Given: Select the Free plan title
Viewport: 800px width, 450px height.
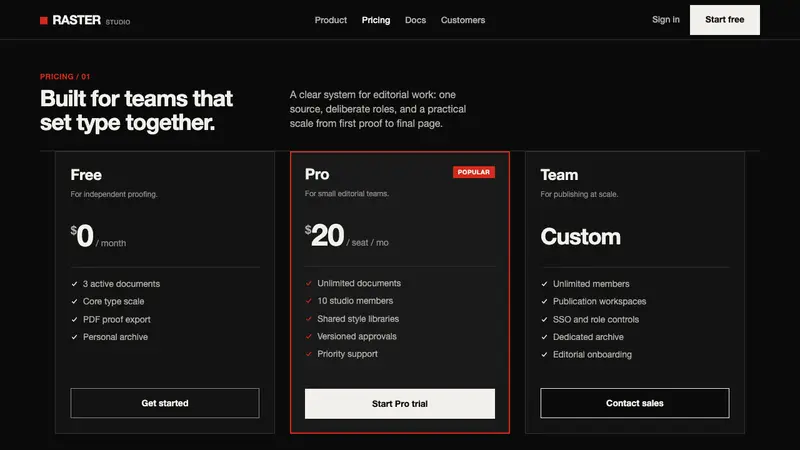Looking at the screenshot, I should [x=86, y=175].
